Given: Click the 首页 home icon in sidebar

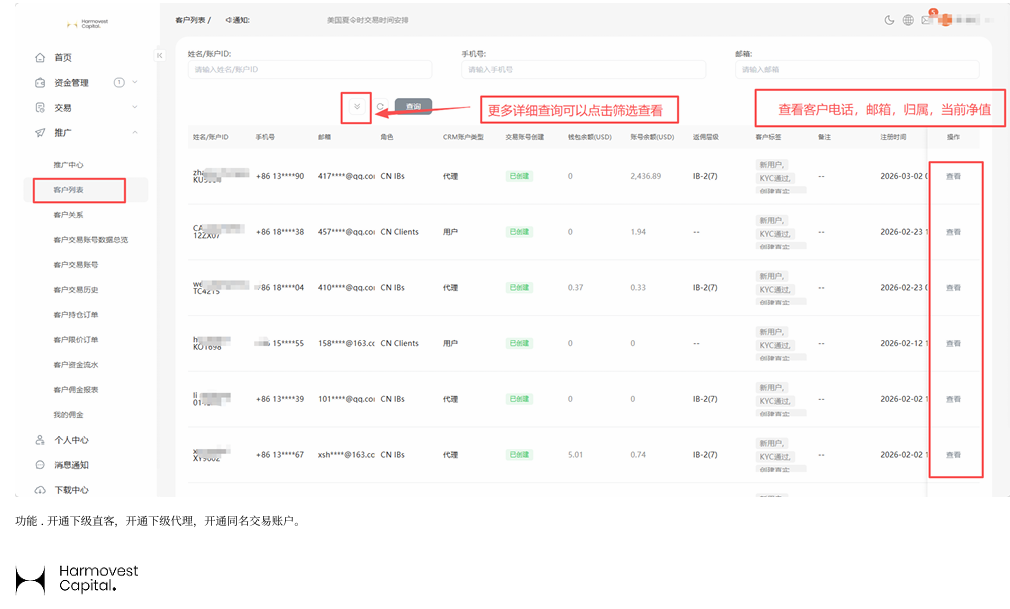Looking at the screenshot, I should (40, 57).
